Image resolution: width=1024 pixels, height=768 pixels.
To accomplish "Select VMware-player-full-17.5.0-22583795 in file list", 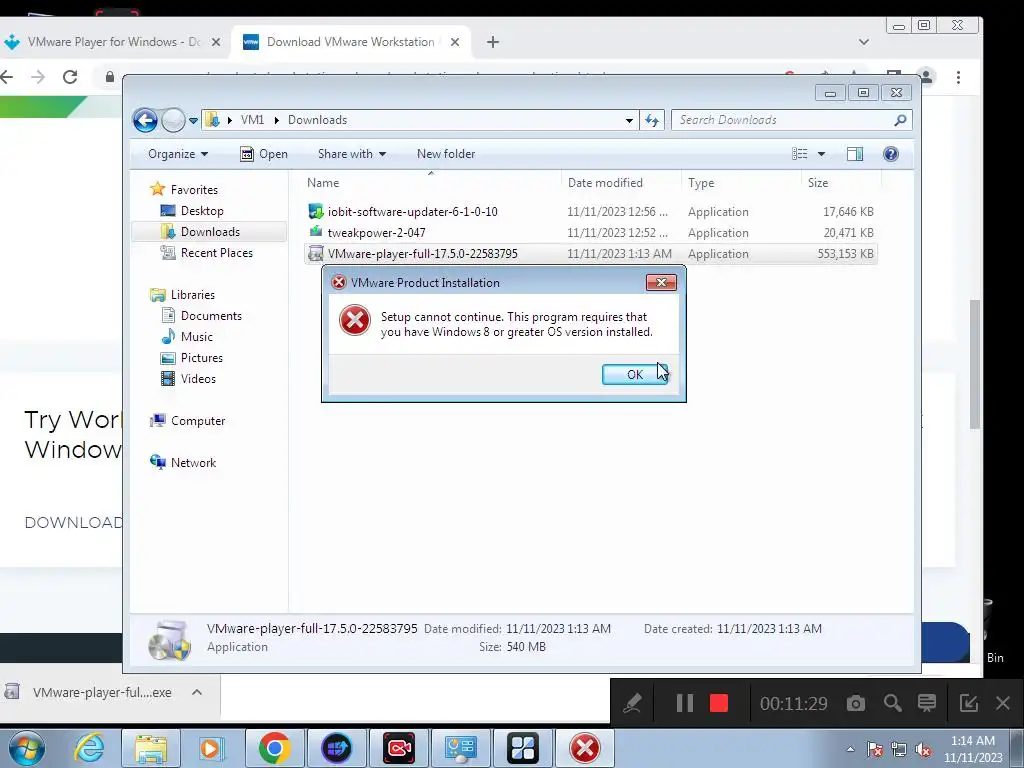I will (x=590, y=253).
